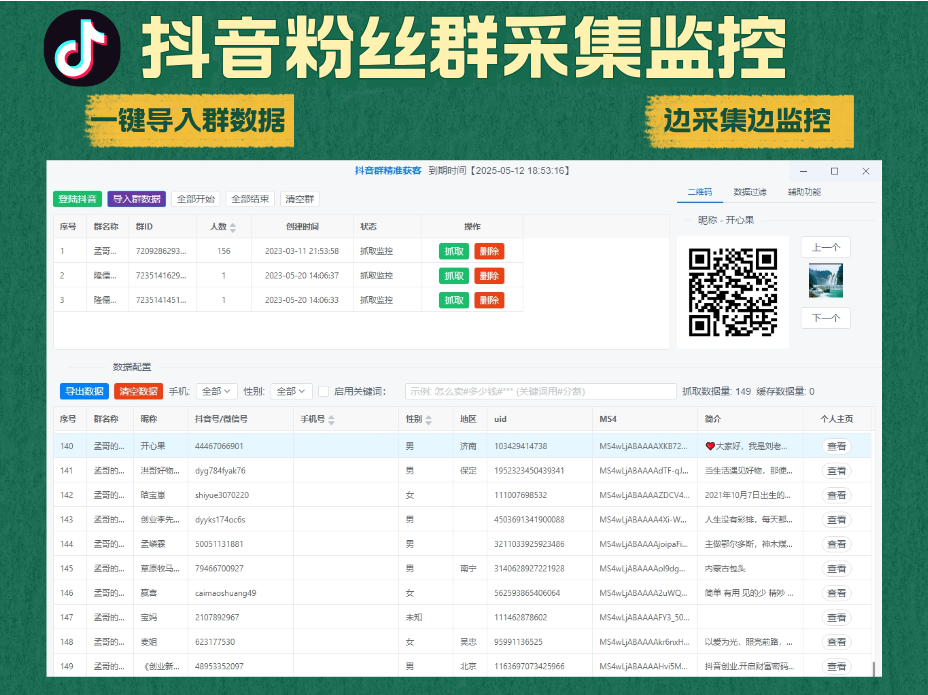Click the waterfall avatar thumbnail
This screenshot has width=928, height=695.
click(825, 281)
